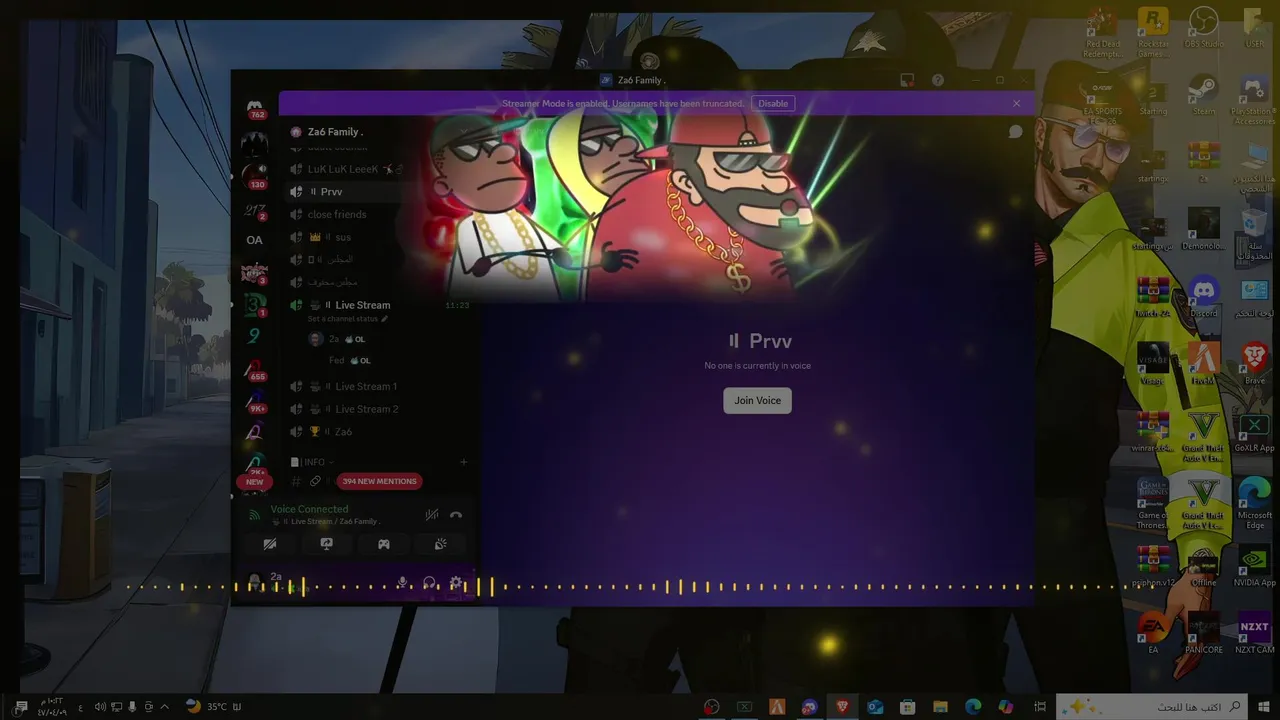Open the soundboard icon

click(x=440, y=544)
